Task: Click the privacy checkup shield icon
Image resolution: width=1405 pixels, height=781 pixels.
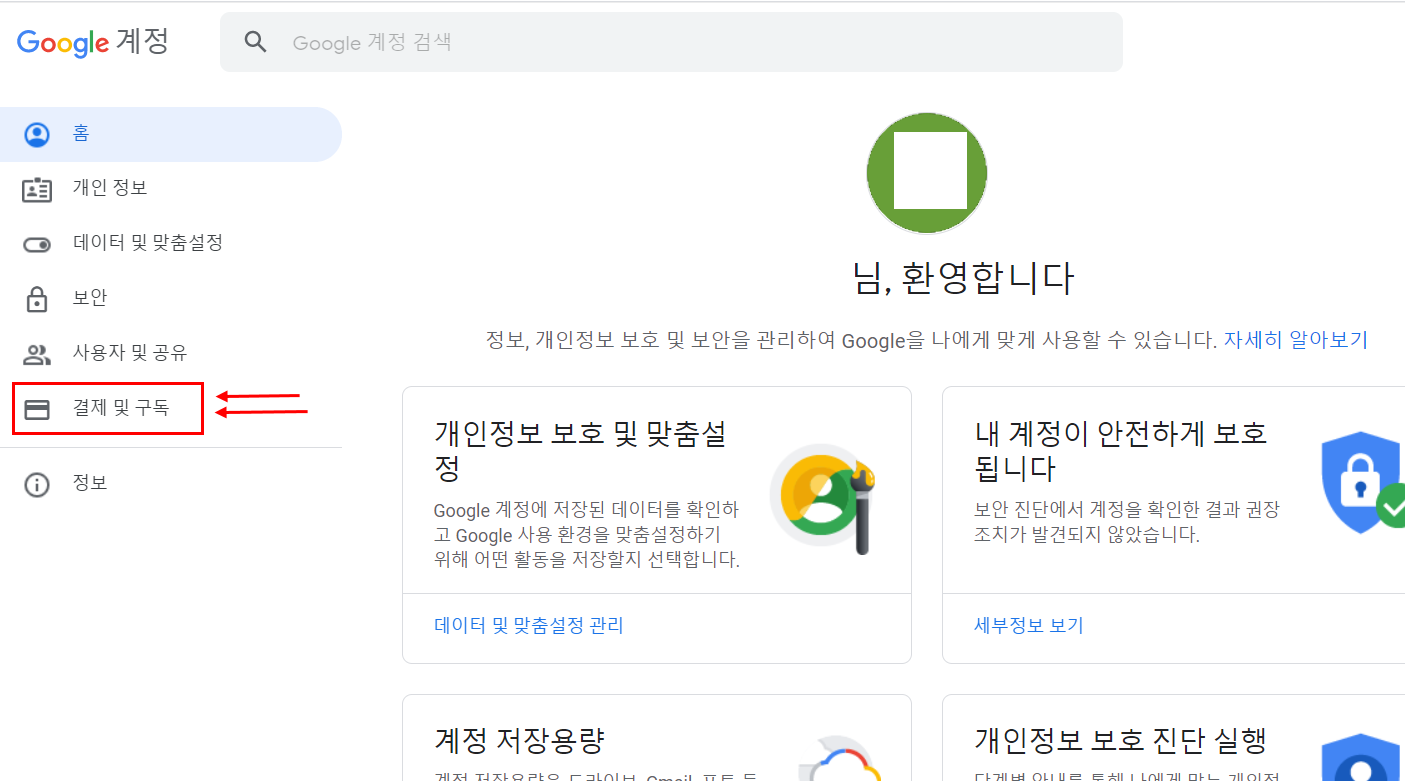Action: point(1363,759)
